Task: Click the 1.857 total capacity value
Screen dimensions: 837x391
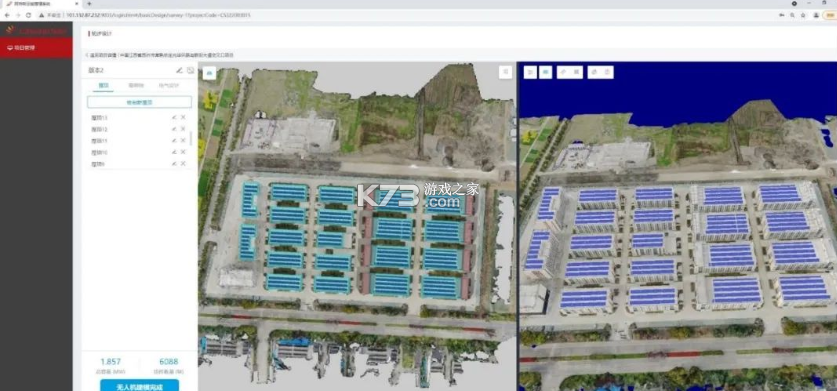Action: [x=110, y=362]
